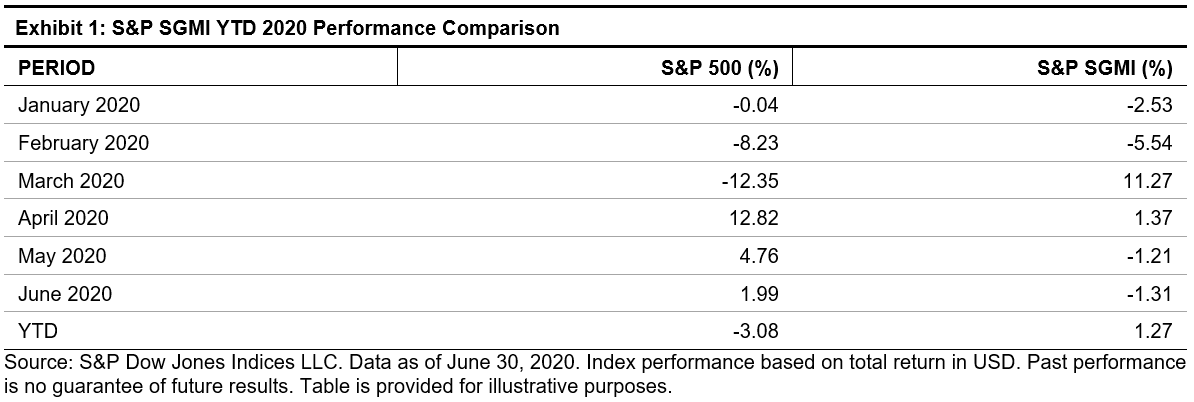The width and height of the screenshot is (1194, 402).
Task: Select the PERIOD column header
Action: pyautogui.click(x=57, y=68)
